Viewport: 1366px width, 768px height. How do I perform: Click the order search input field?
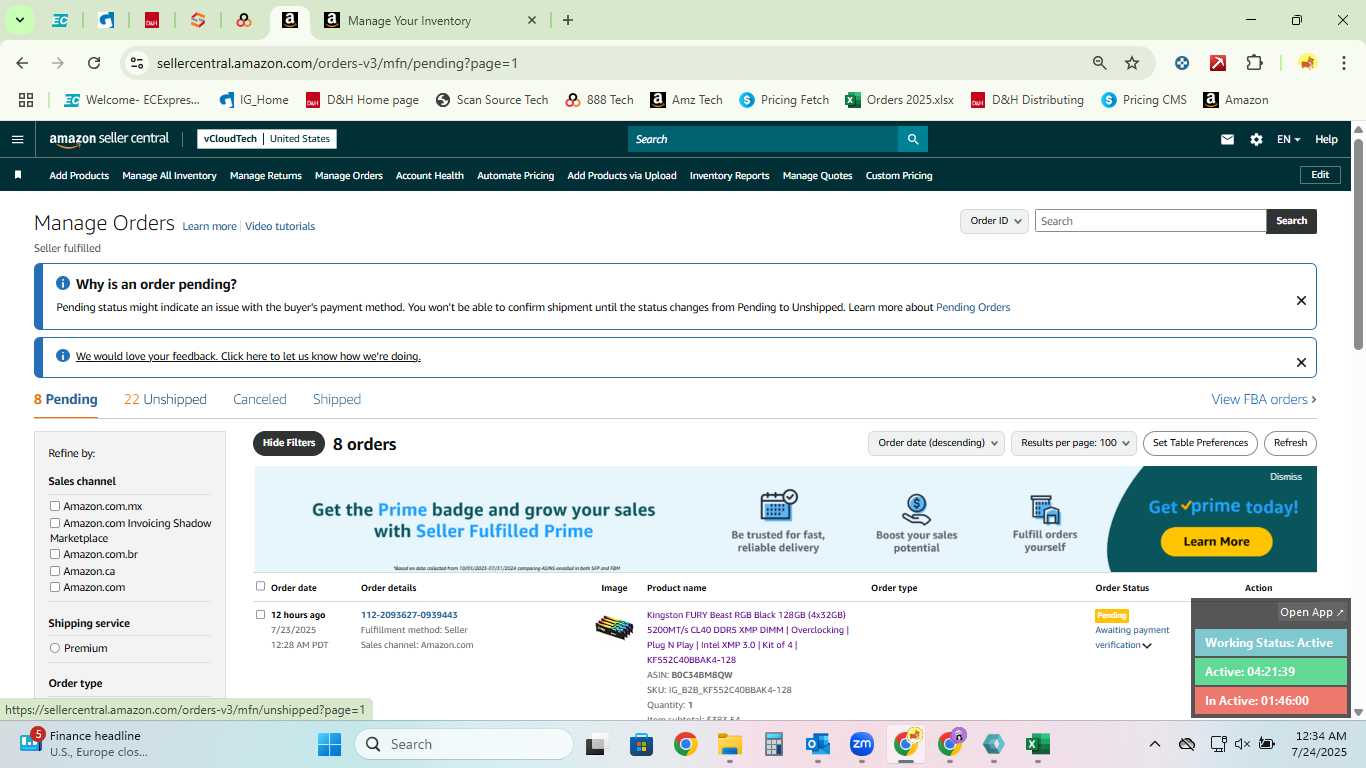click(x=1150, y=221)
